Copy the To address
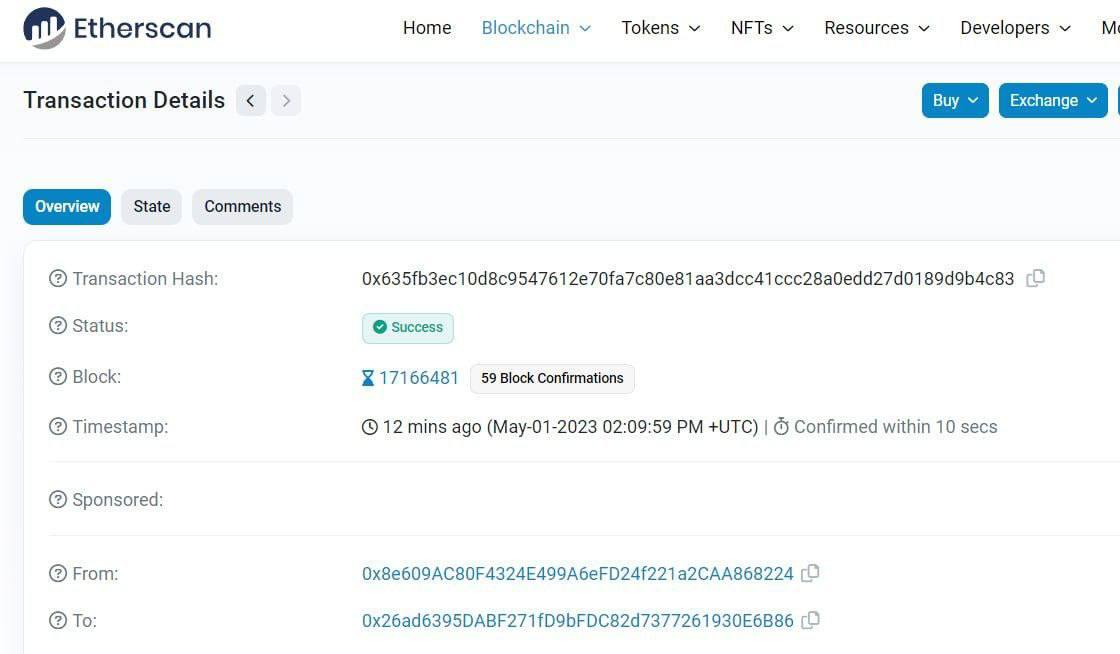This screenshot has height=654, width=1120. coord(811,620)
